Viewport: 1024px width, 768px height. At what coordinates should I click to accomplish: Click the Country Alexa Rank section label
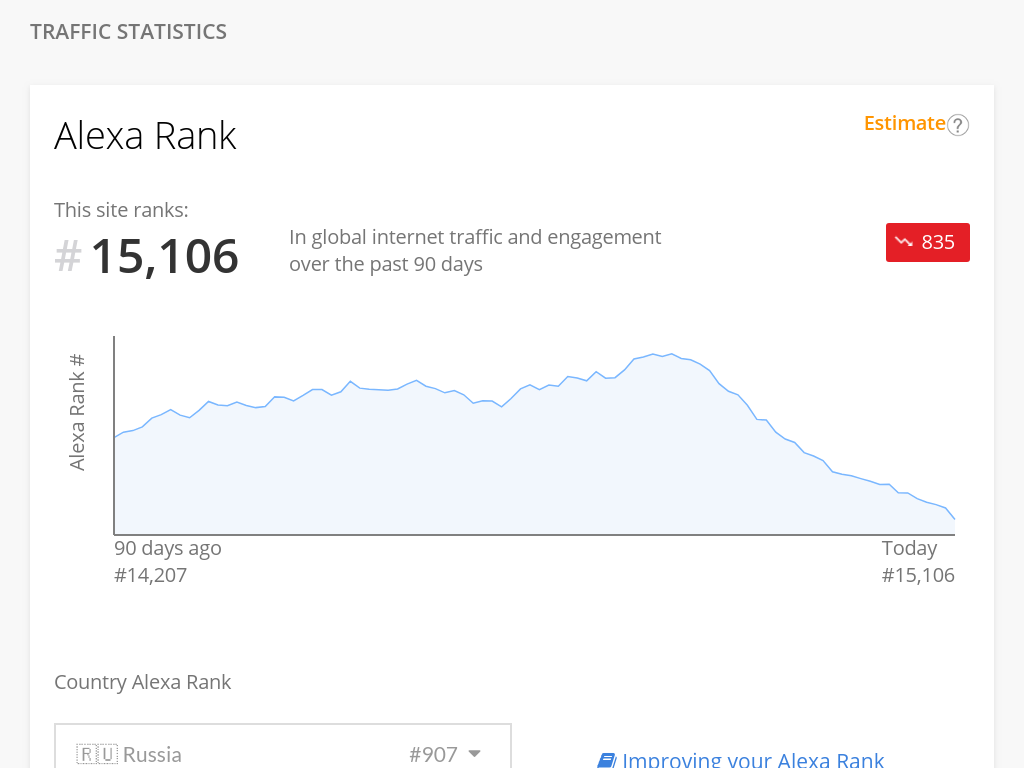click(142, 682)
